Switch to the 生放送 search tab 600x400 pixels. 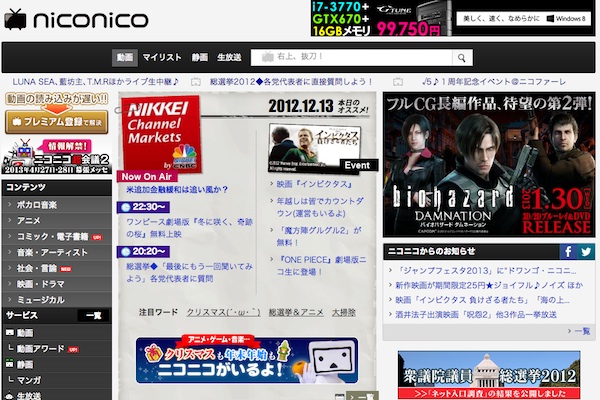pyautogui.click(x=229, y=58)
